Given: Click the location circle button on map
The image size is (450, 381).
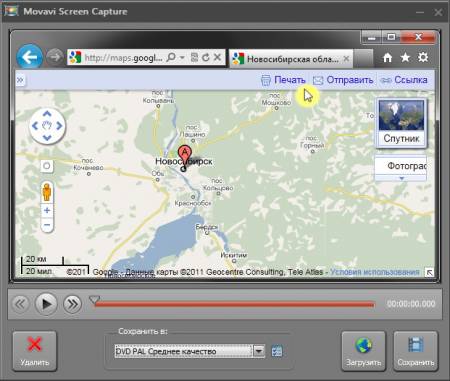Looking at the screenshot, I should 47,166.
